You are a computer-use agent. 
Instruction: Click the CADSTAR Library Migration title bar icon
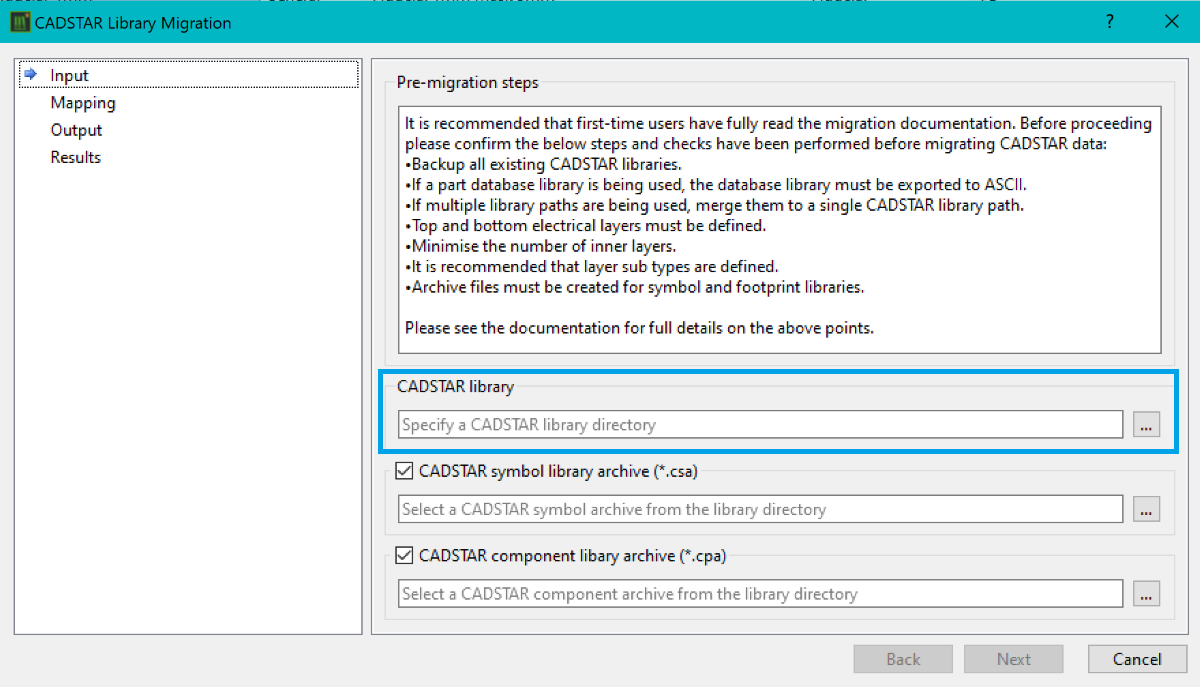tap(19, 22)
